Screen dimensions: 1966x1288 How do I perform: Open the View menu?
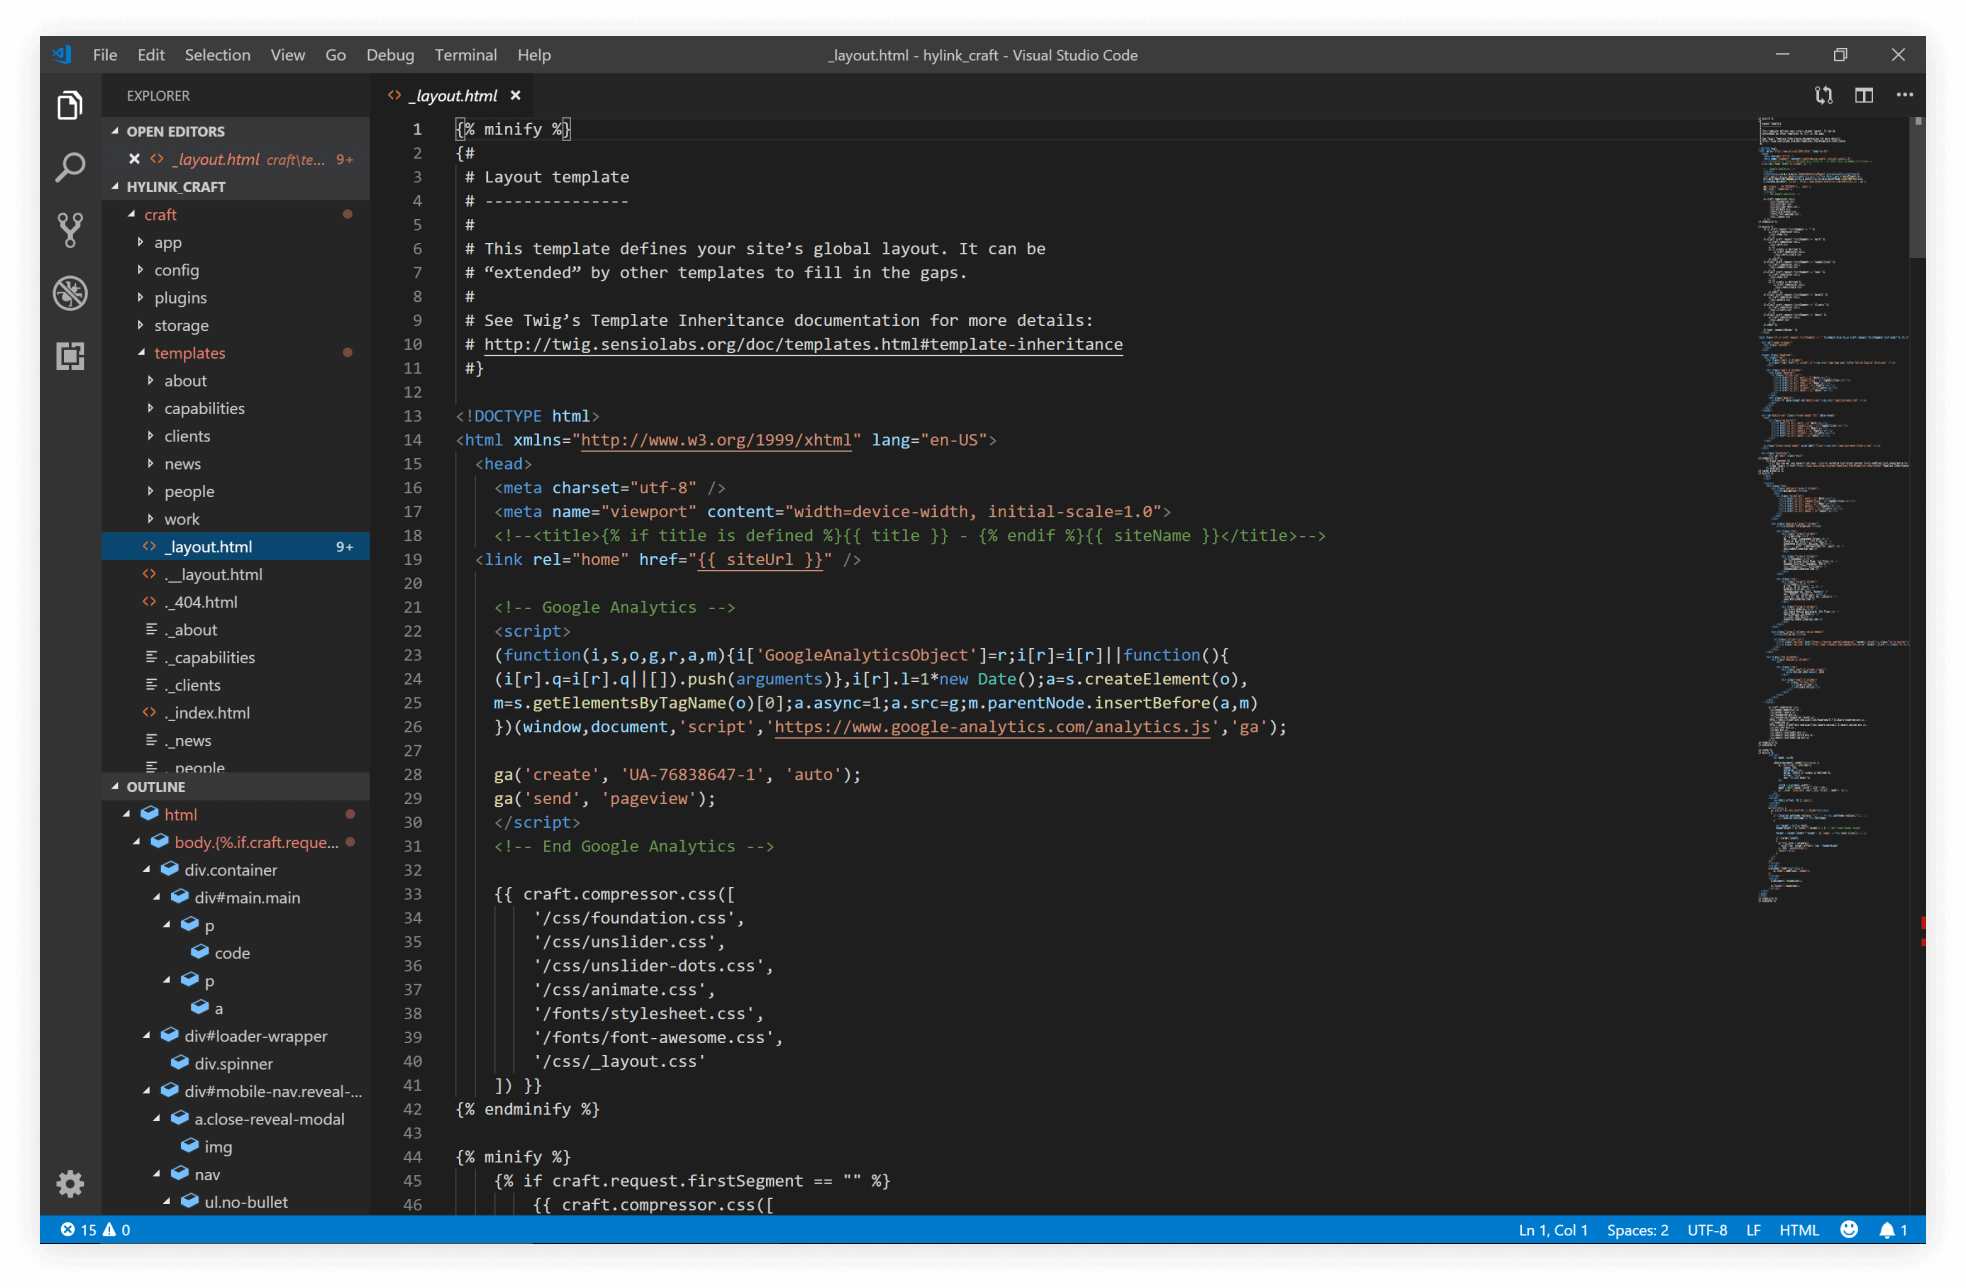click(x=287, y=55)
